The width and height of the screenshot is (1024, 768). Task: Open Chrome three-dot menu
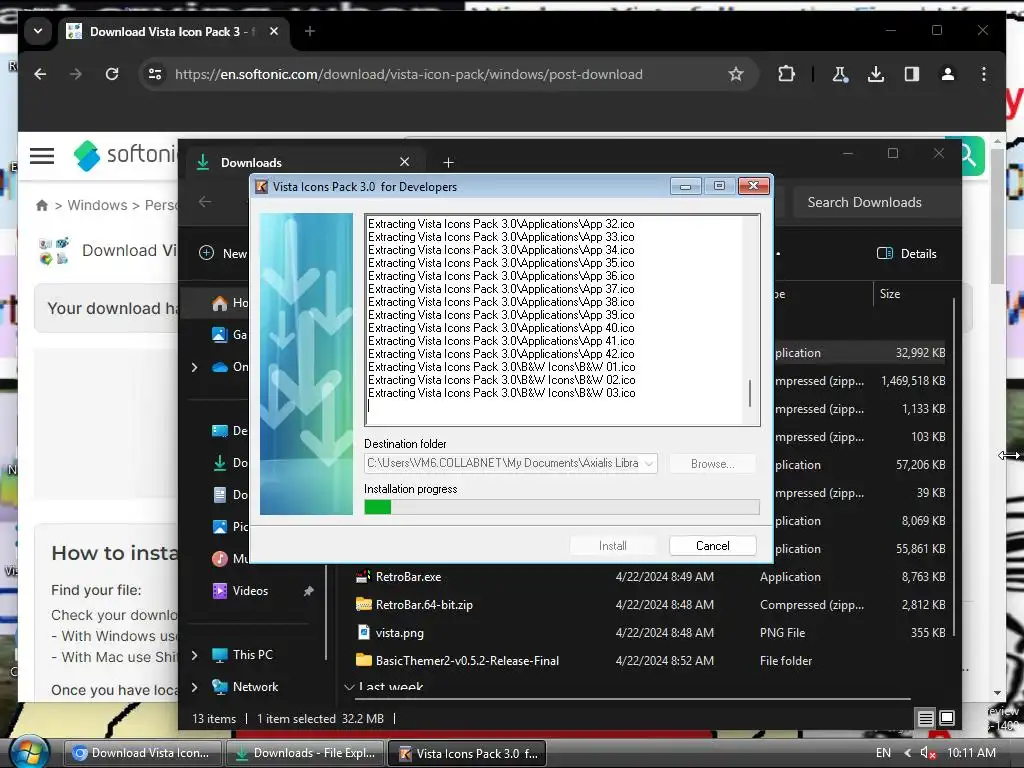[x=984, y=74]
